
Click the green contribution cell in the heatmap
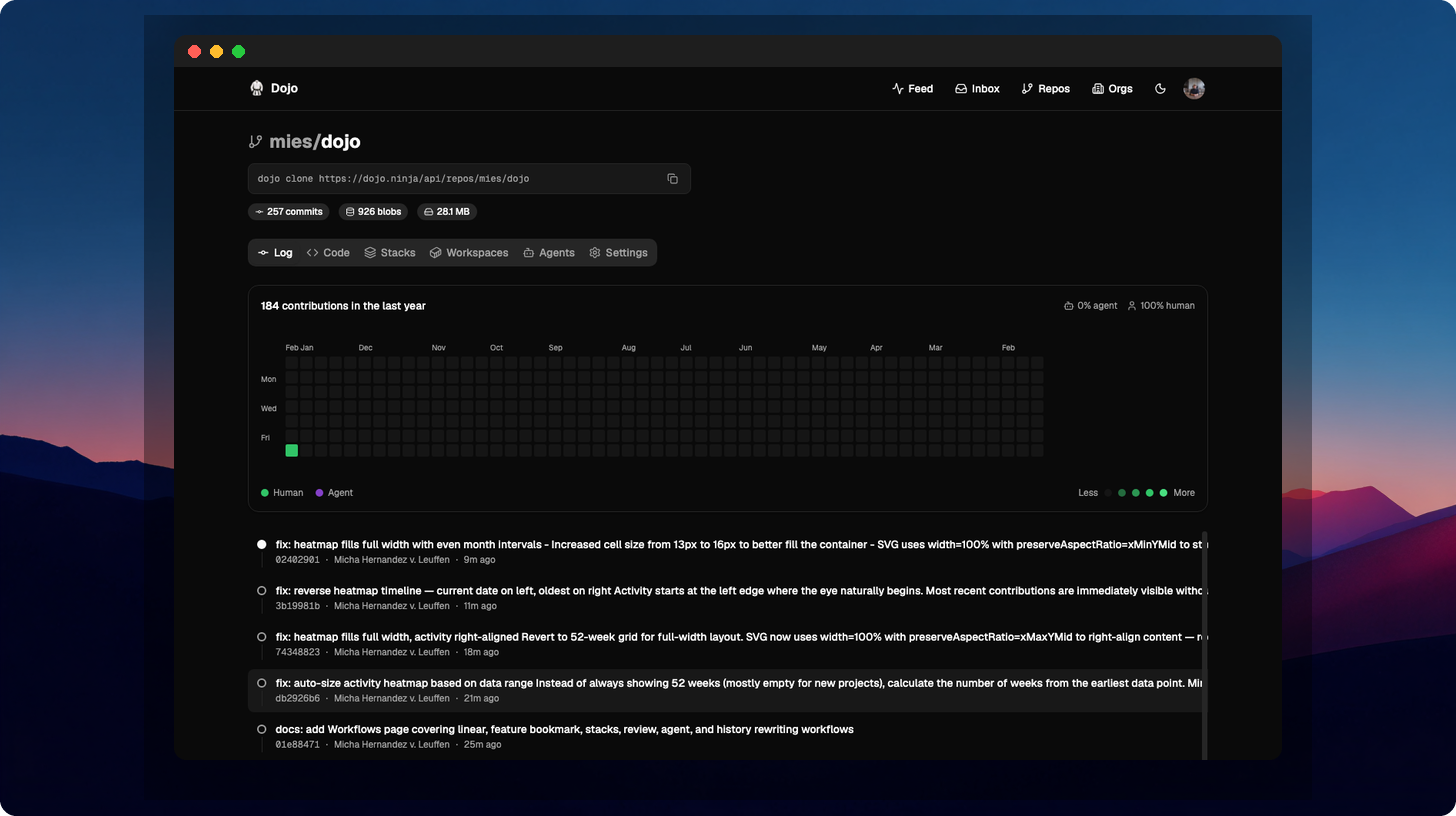coord(291,450)
